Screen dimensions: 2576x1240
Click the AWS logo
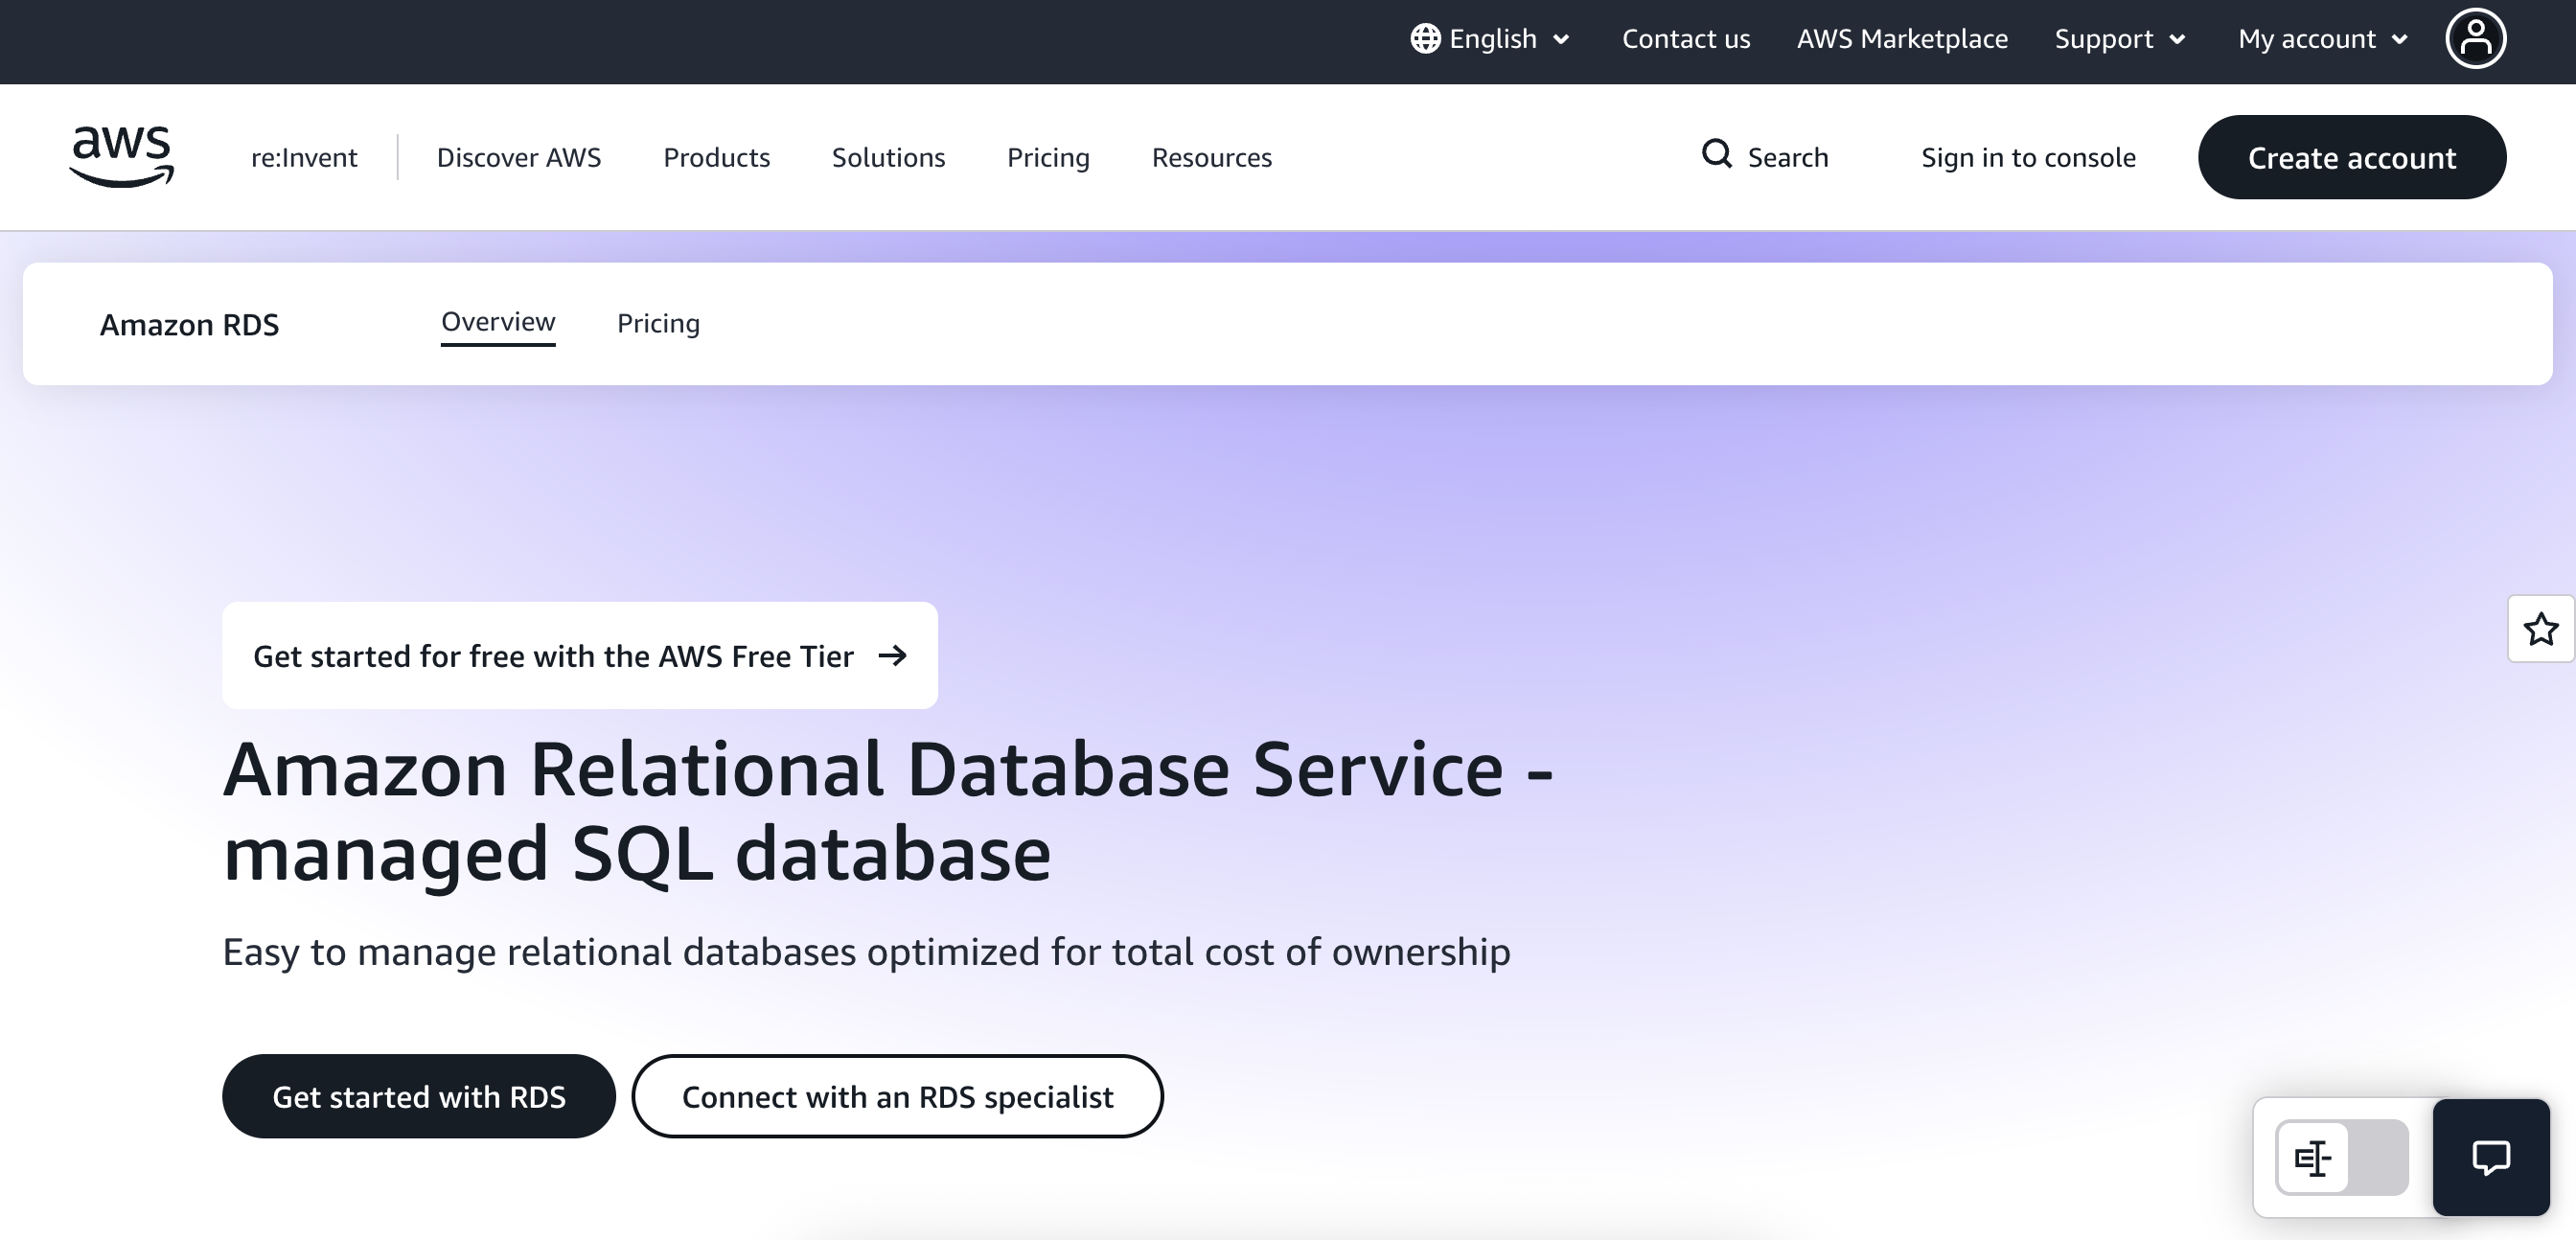tap(121, 157)
